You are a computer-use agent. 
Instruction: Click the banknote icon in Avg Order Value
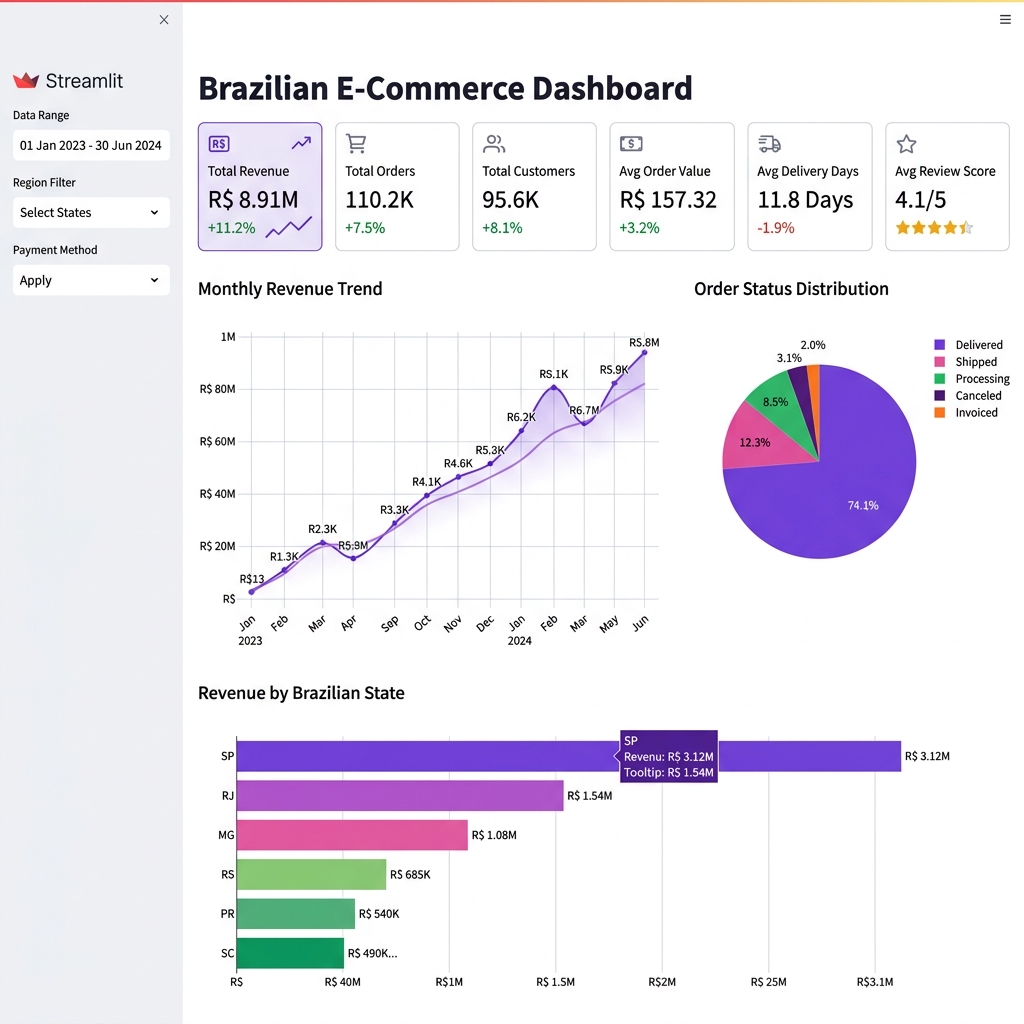(631, 144)
